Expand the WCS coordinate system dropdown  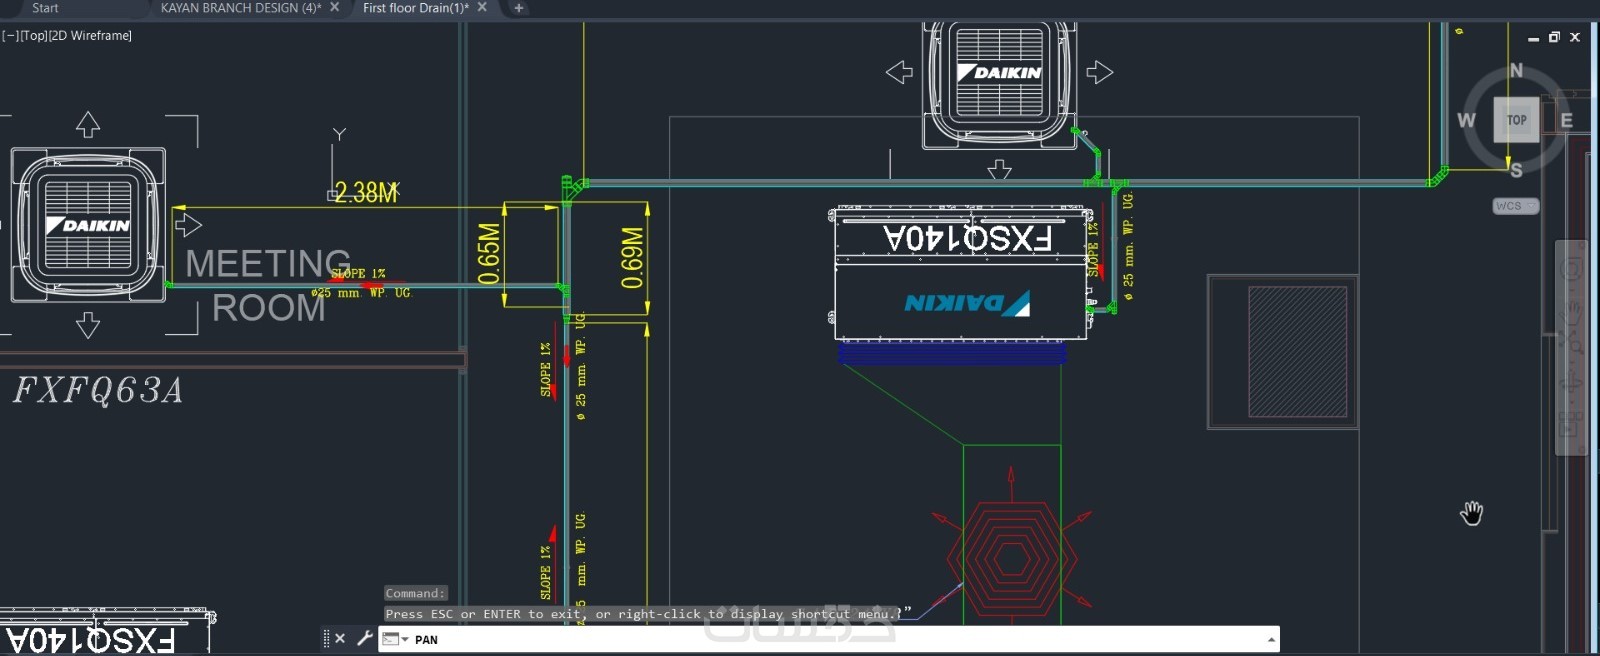(x=1516, y=206)
